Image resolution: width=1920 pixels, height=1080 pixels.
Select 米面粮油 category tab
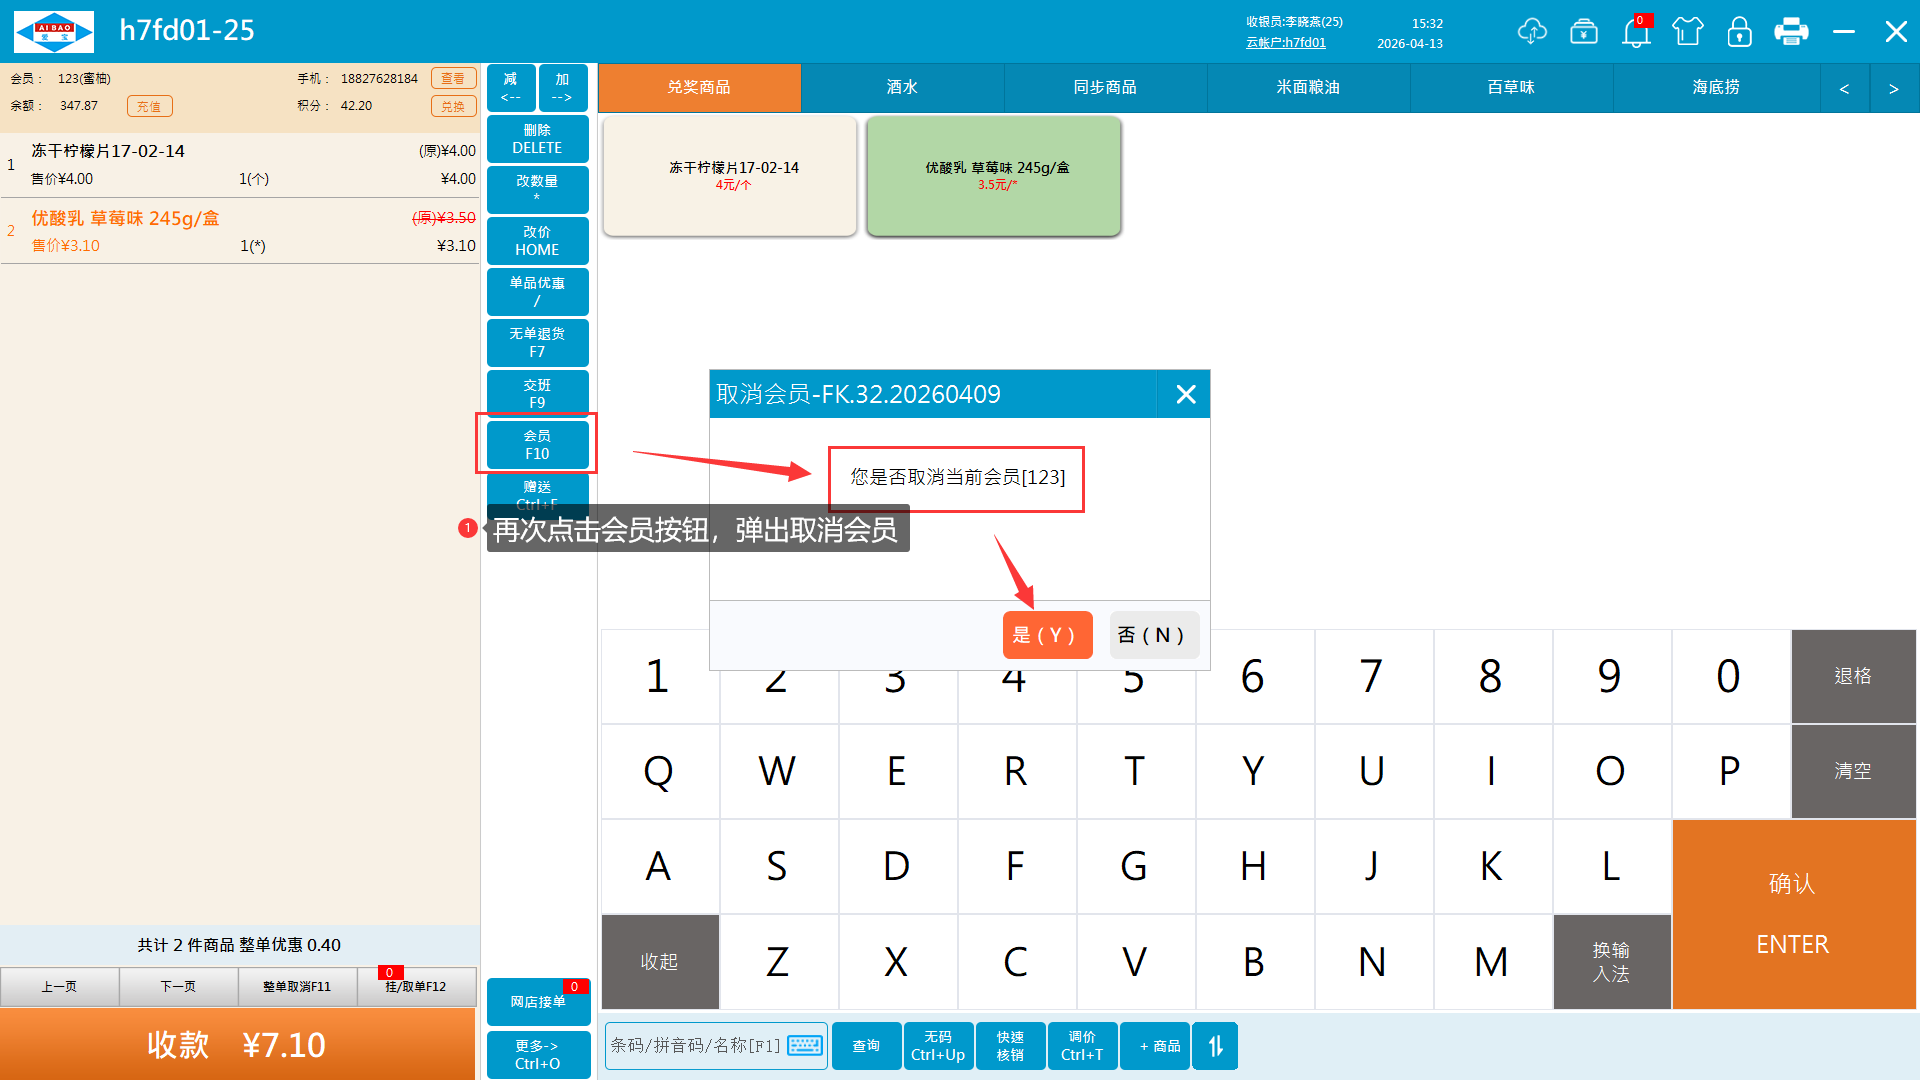1307,88
